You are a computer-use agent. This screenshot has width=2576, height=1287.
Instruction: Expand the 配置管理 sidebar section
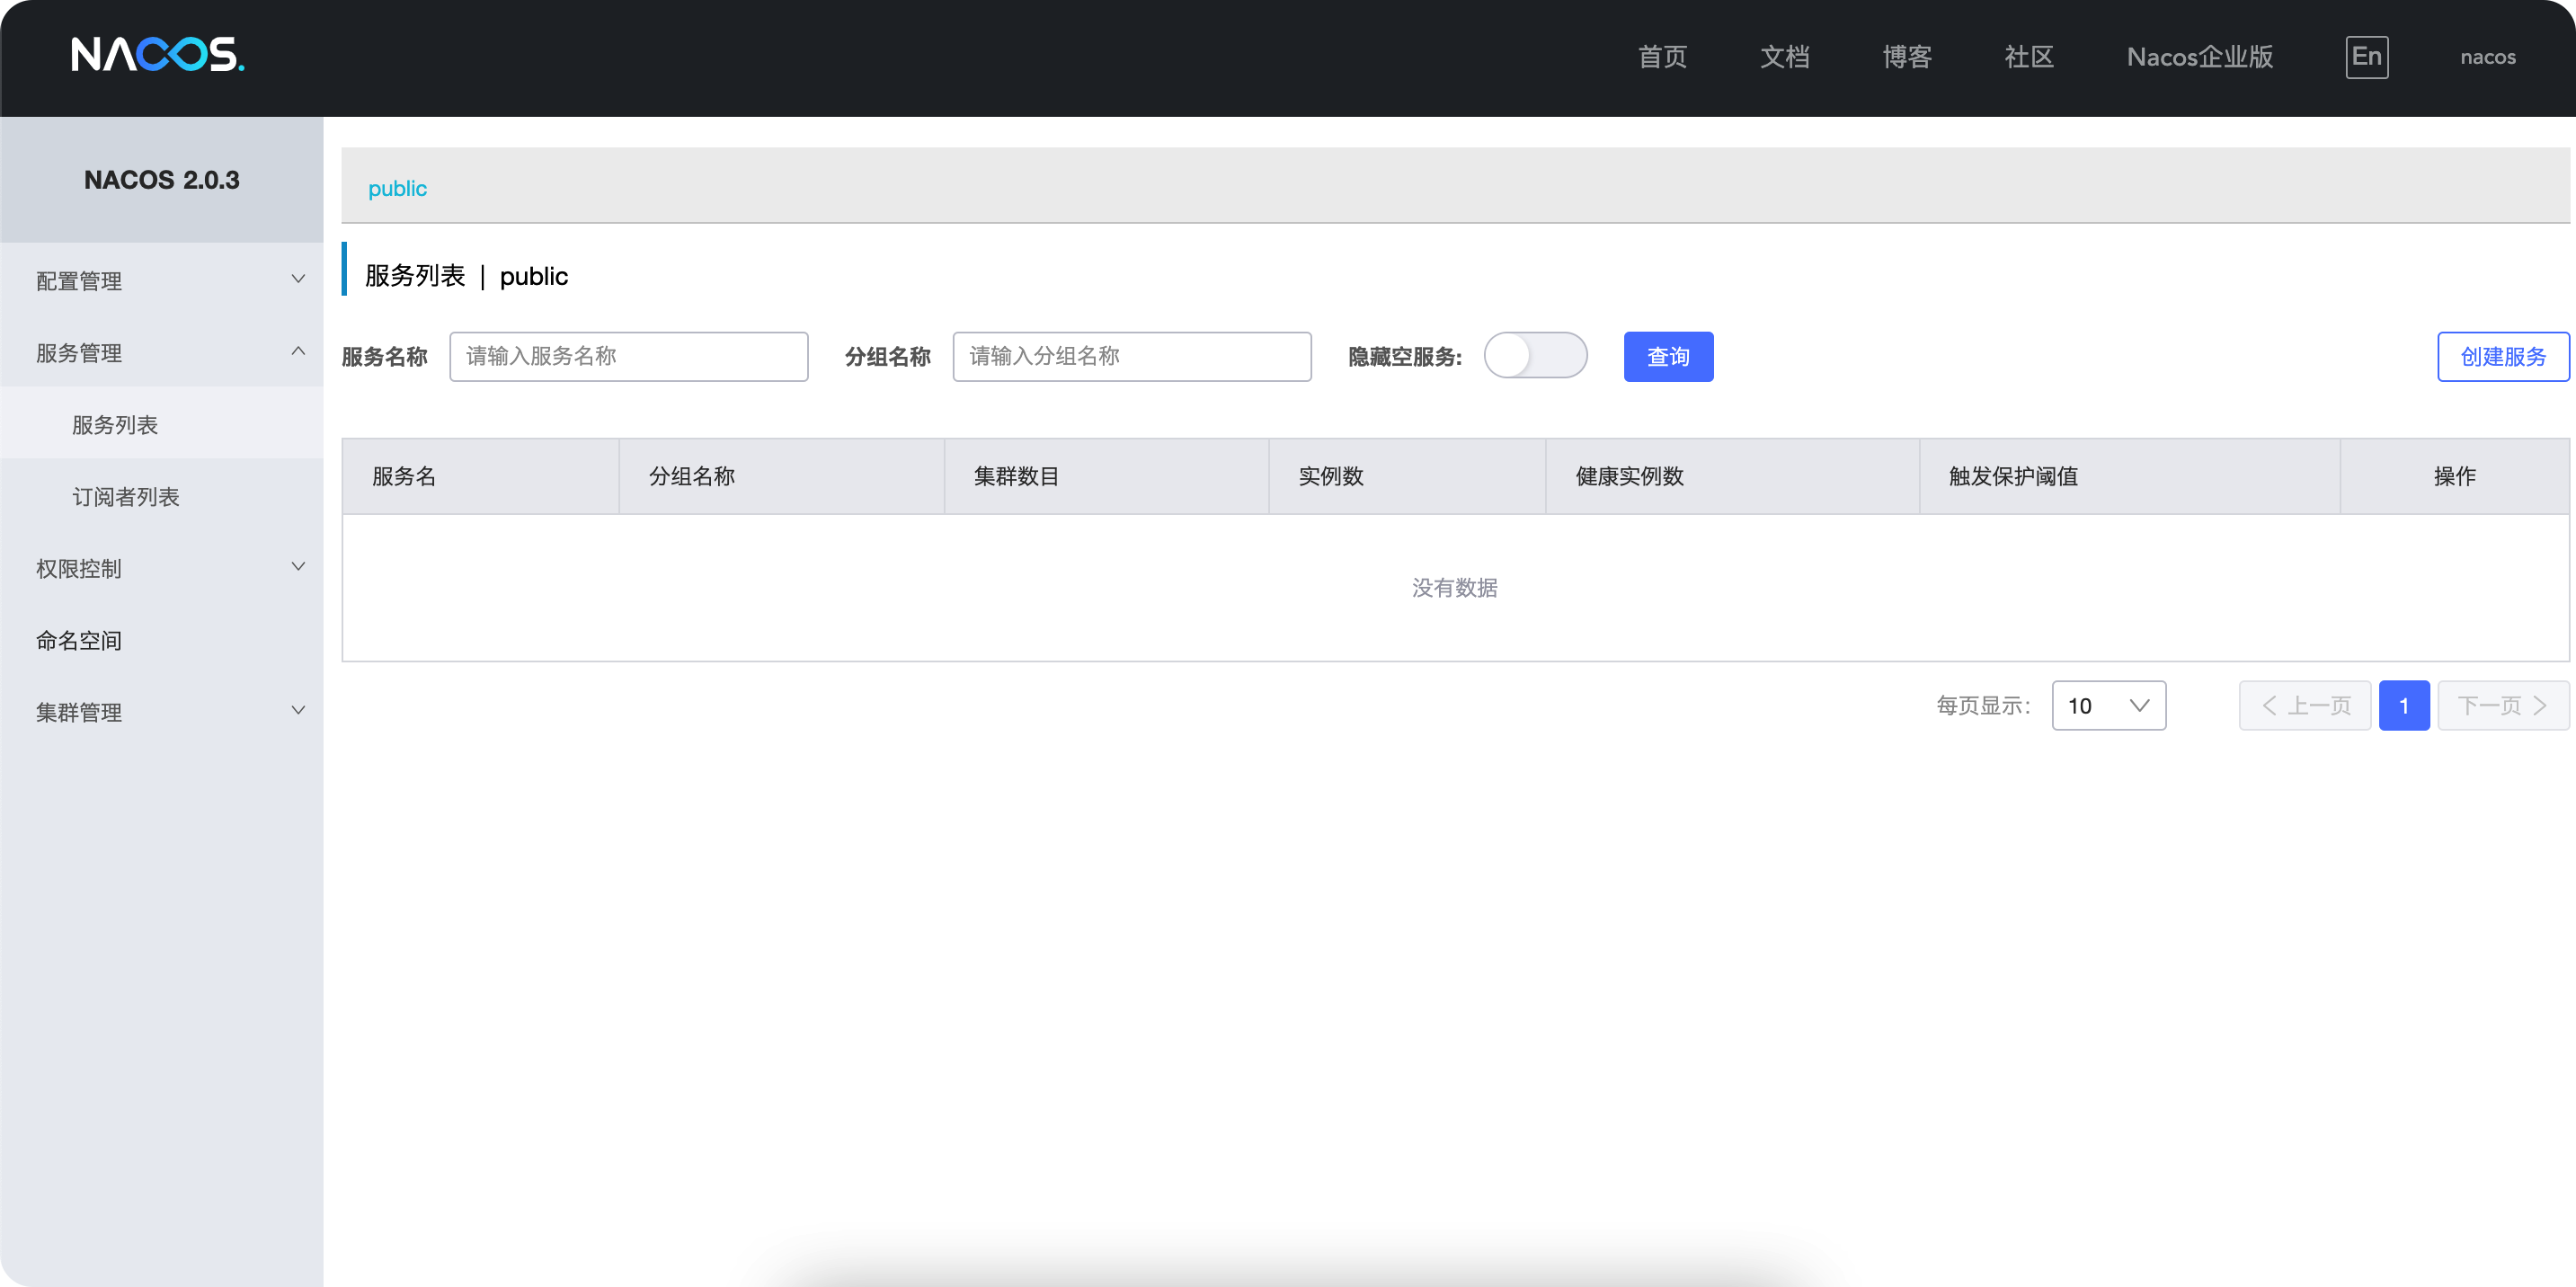point(162,281)
